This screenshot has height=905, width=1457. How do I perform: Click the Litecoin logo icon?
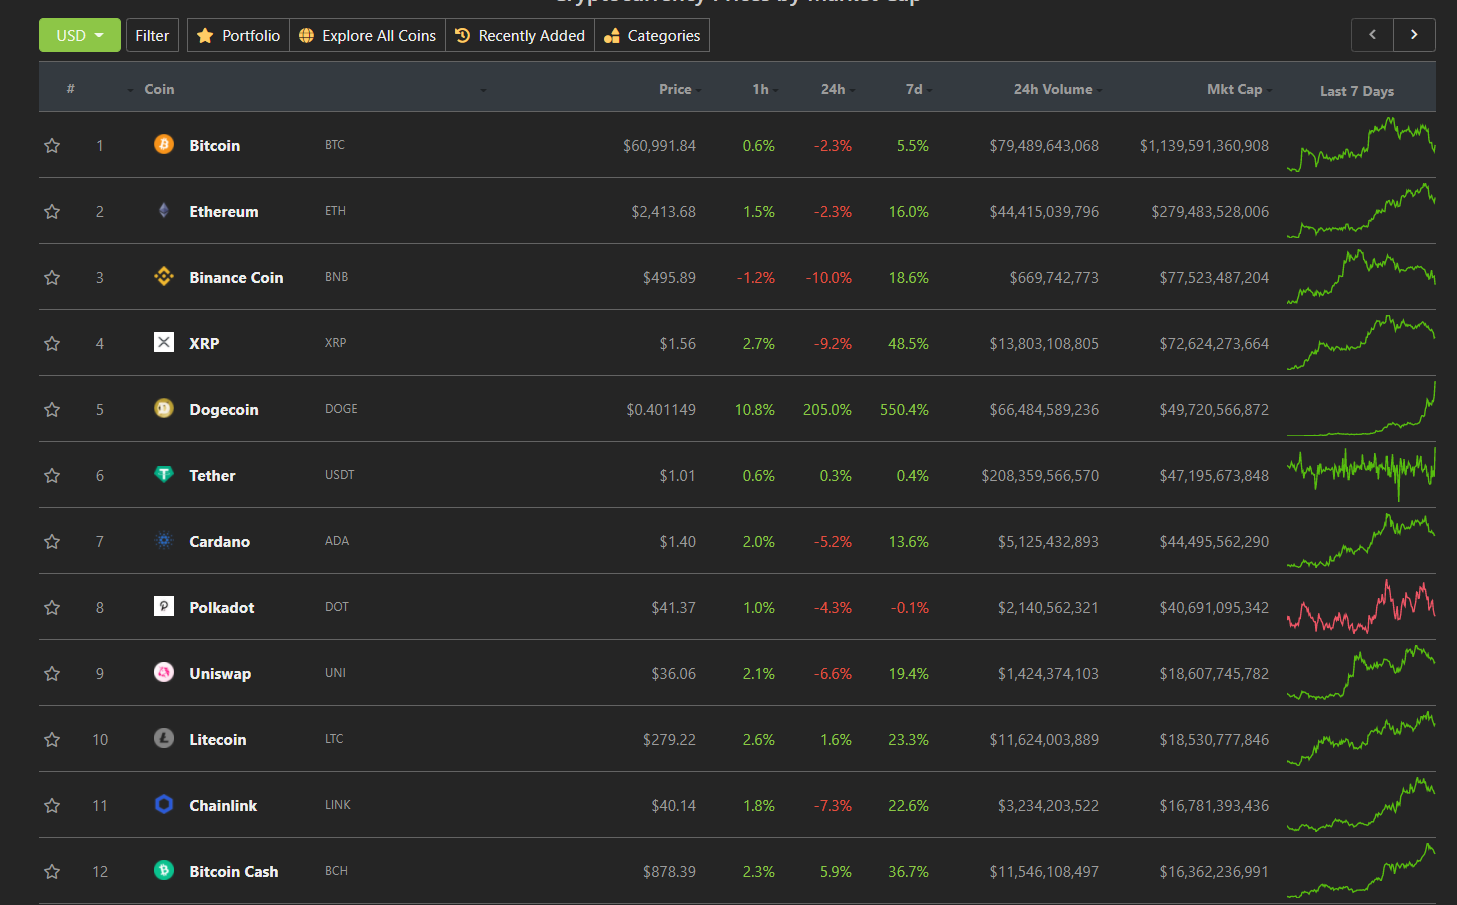point(164,739)
